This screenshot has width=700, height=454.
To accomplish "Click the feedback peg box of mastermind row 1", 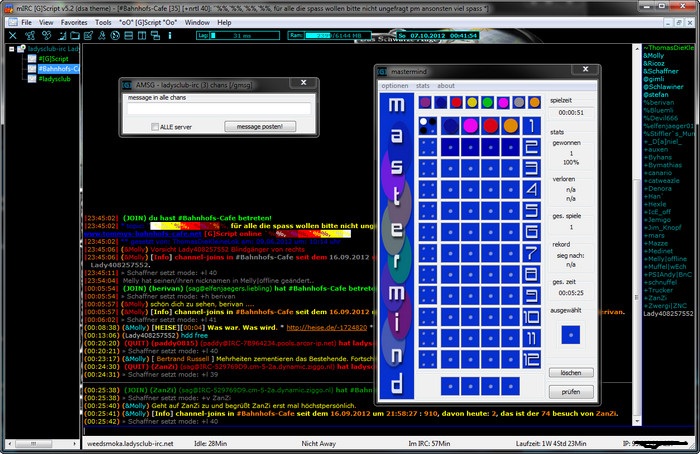I will pyautogui.click(x=428, y=126).
